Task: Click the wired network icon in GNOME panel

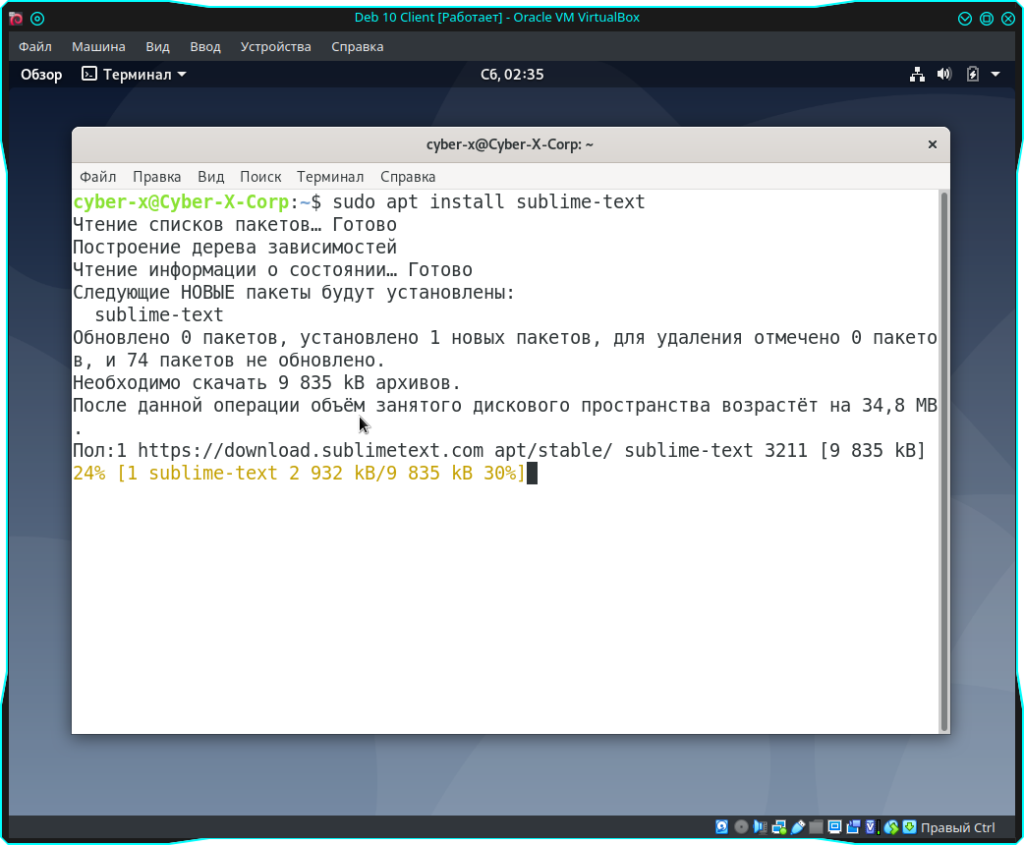Action: point(917,75)
